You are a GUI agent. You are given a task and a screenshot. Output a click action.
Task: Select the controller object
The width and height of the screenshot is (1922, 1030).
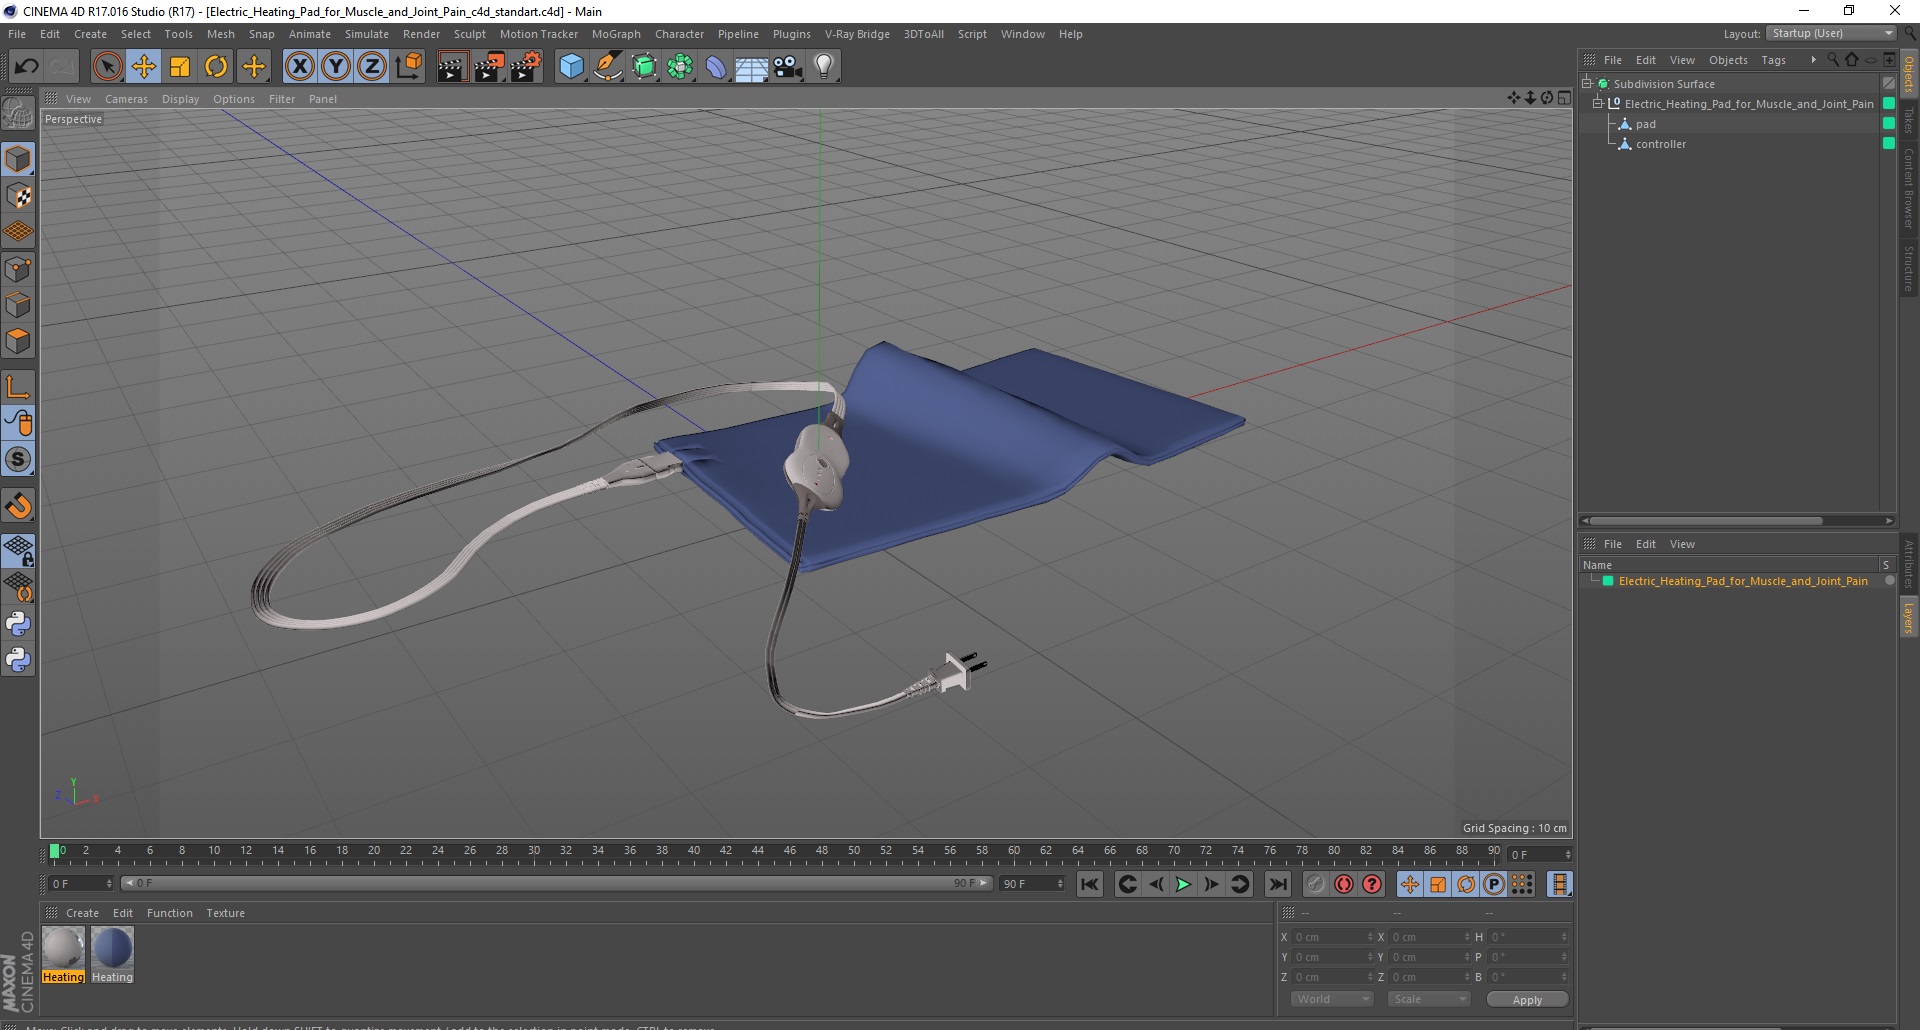[1661, 144]
